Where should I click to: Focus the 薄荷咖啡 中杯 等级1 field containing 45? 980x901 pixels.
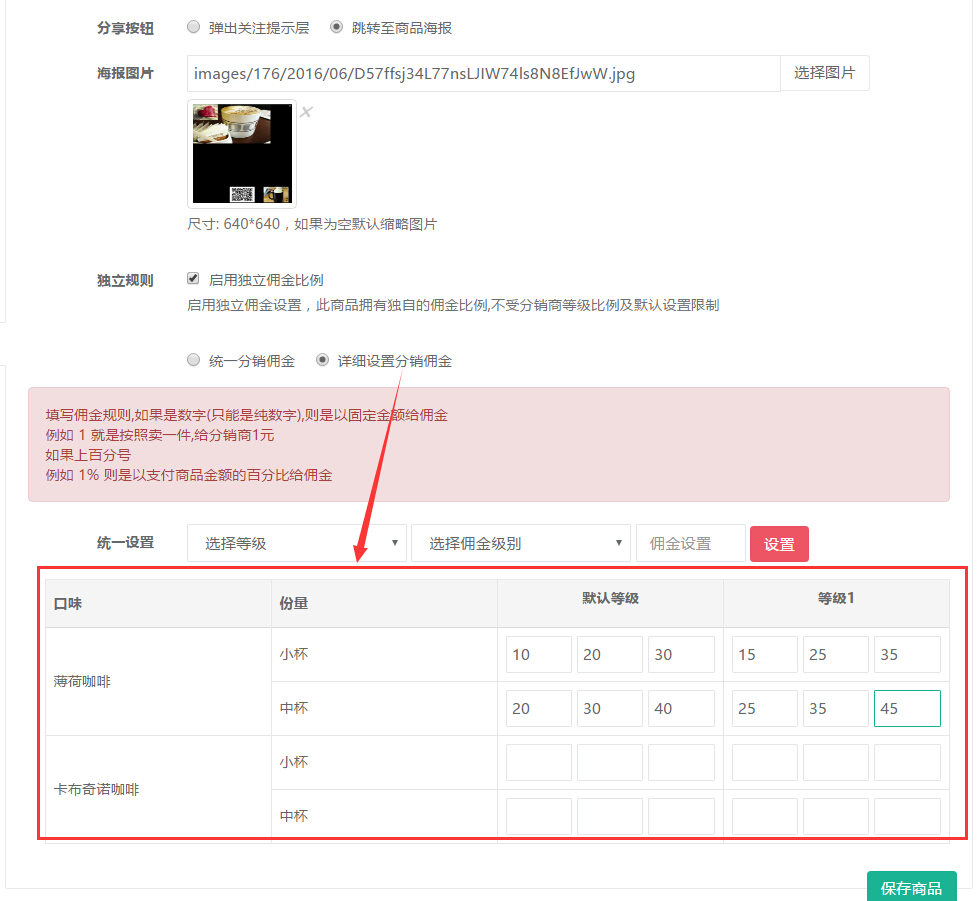point(906,708)
